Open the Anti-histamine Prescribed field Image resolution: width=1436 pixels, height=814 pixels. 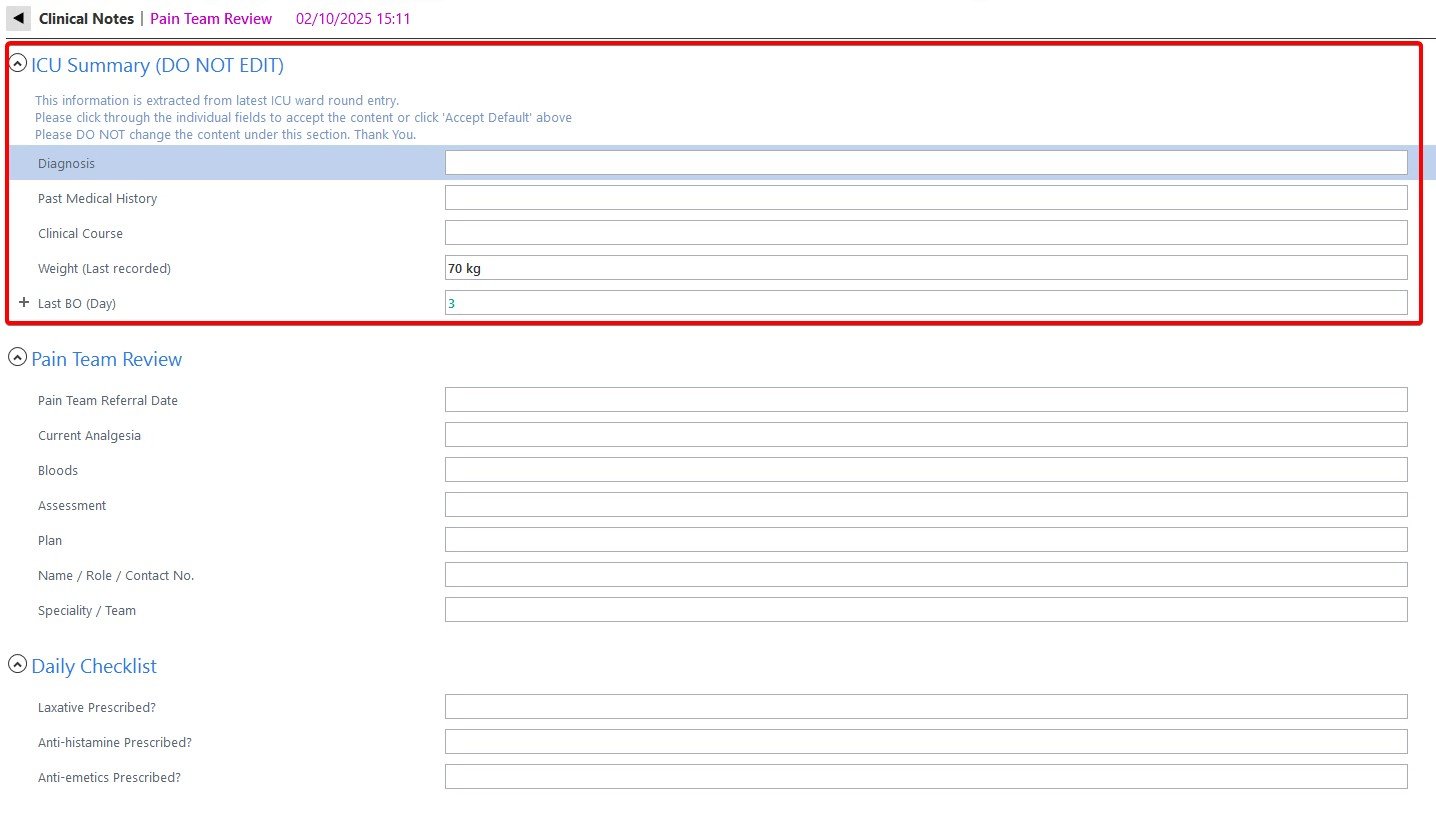click(x=925, y=742)
